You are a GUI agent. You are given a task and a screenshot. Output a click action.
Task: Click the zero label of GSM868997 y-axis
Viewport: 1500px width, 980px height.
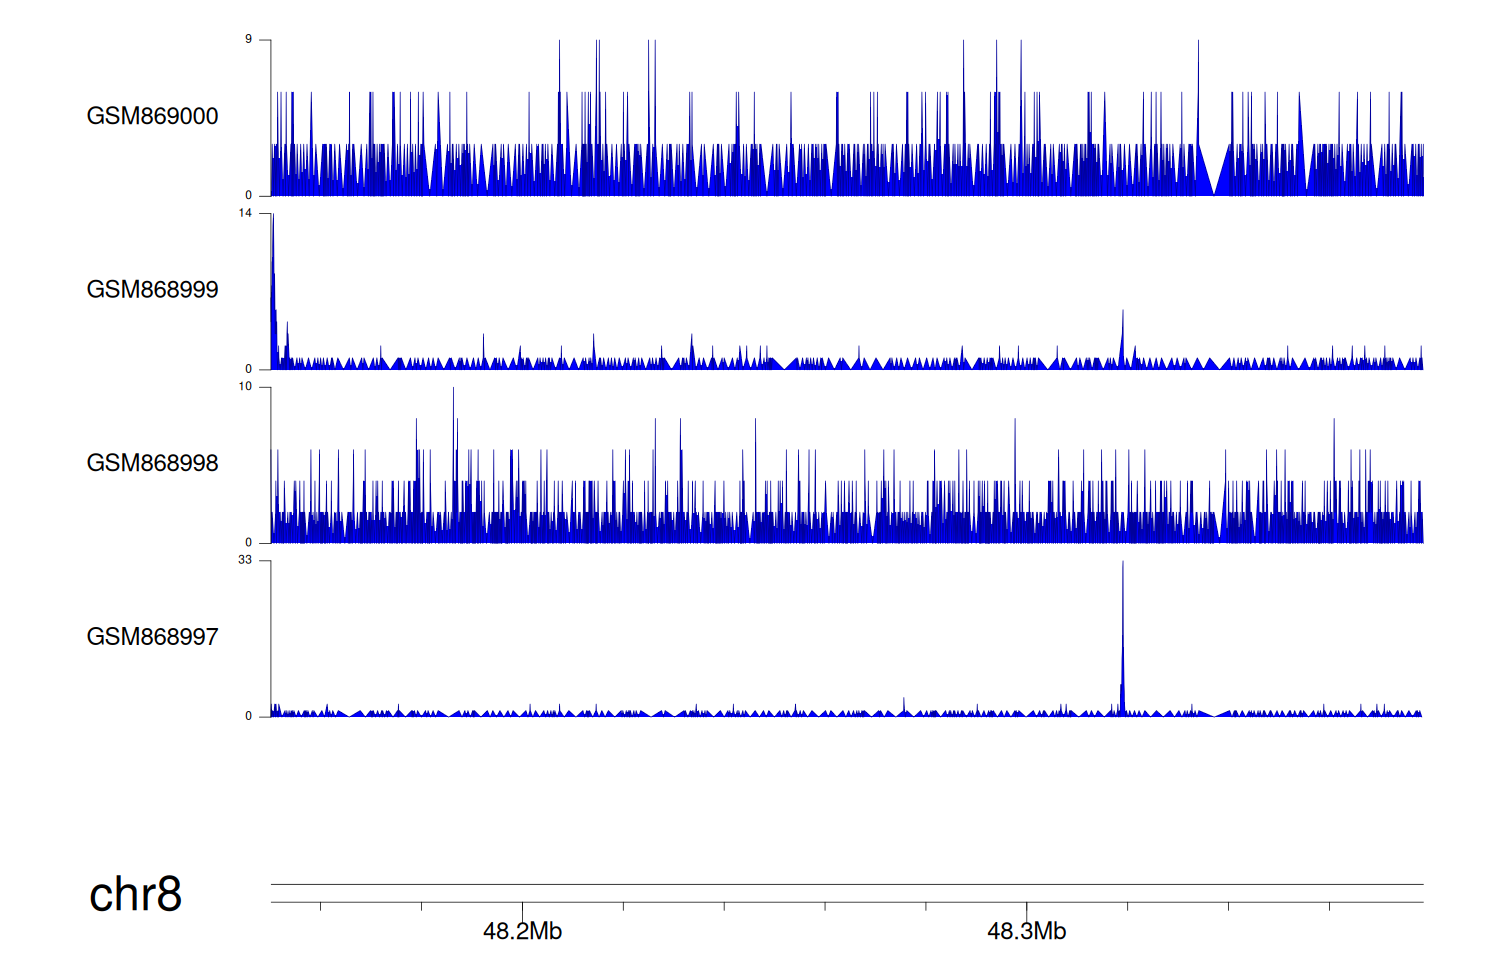[x=248, y=716]
